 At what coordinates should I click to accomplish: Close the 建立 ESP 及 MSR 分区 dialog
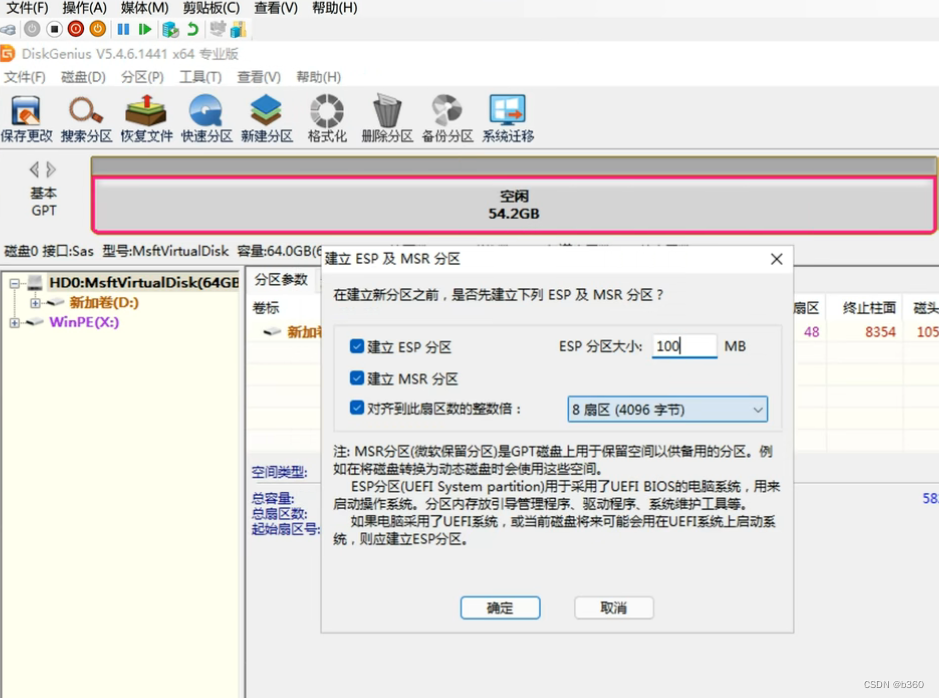(777, 259)
